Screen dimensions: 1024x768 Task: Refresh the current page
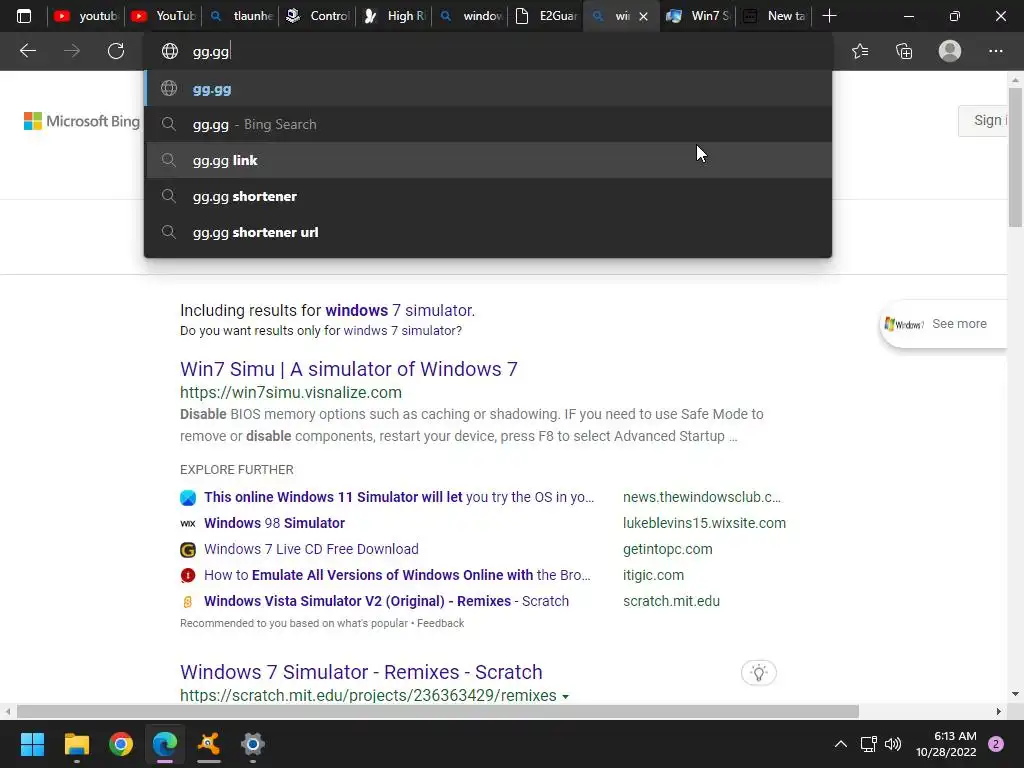coord(116,51)
